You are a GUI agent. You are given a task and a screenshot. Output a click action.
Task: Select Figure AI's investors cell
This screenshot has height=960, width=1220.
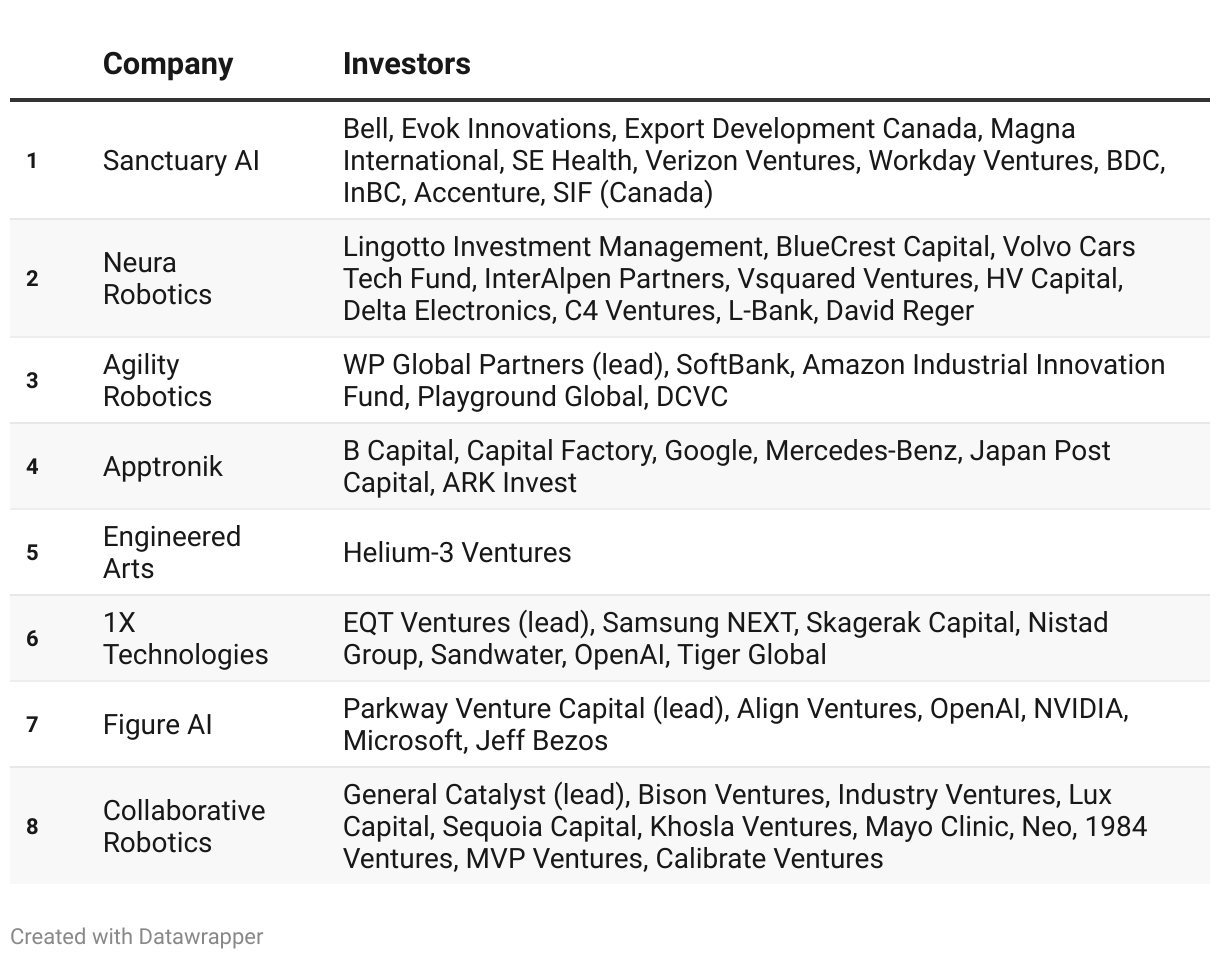(x=735, y=724)
